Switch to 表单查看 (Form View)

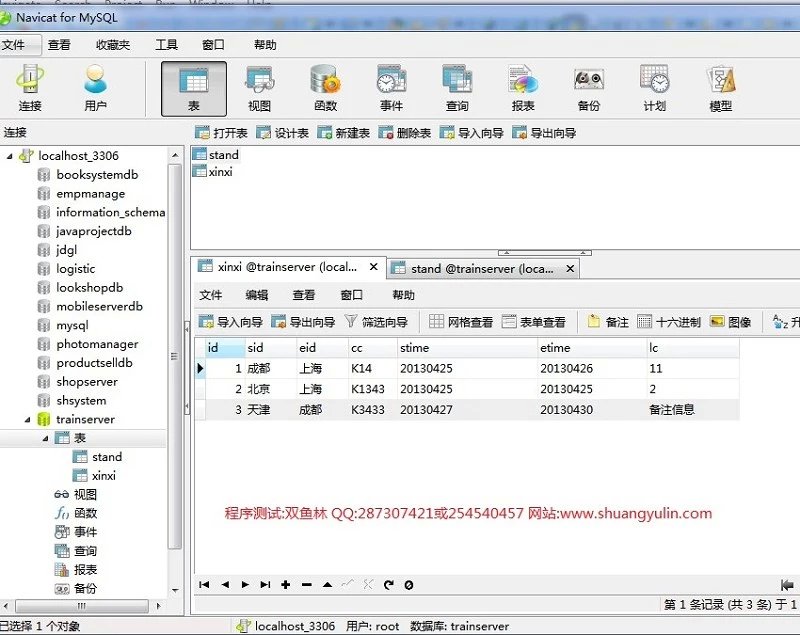pyautogui.click(x=534, y=322)
